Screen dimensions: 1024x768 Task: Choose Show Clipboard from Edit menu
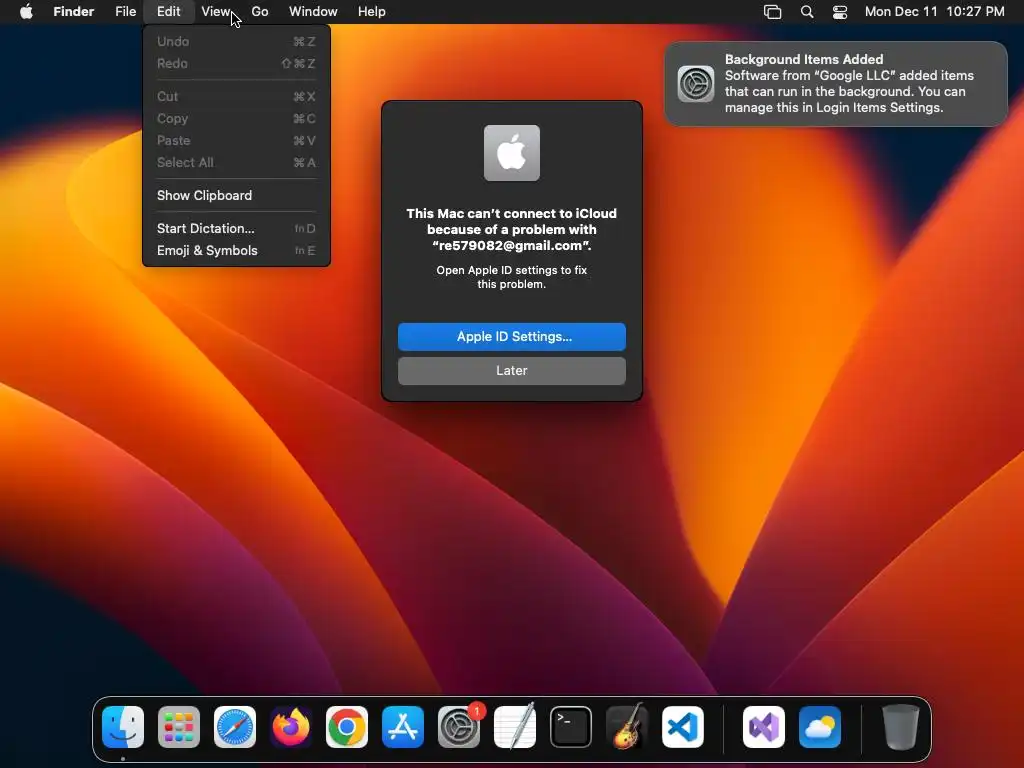click(x=236, y=195)
